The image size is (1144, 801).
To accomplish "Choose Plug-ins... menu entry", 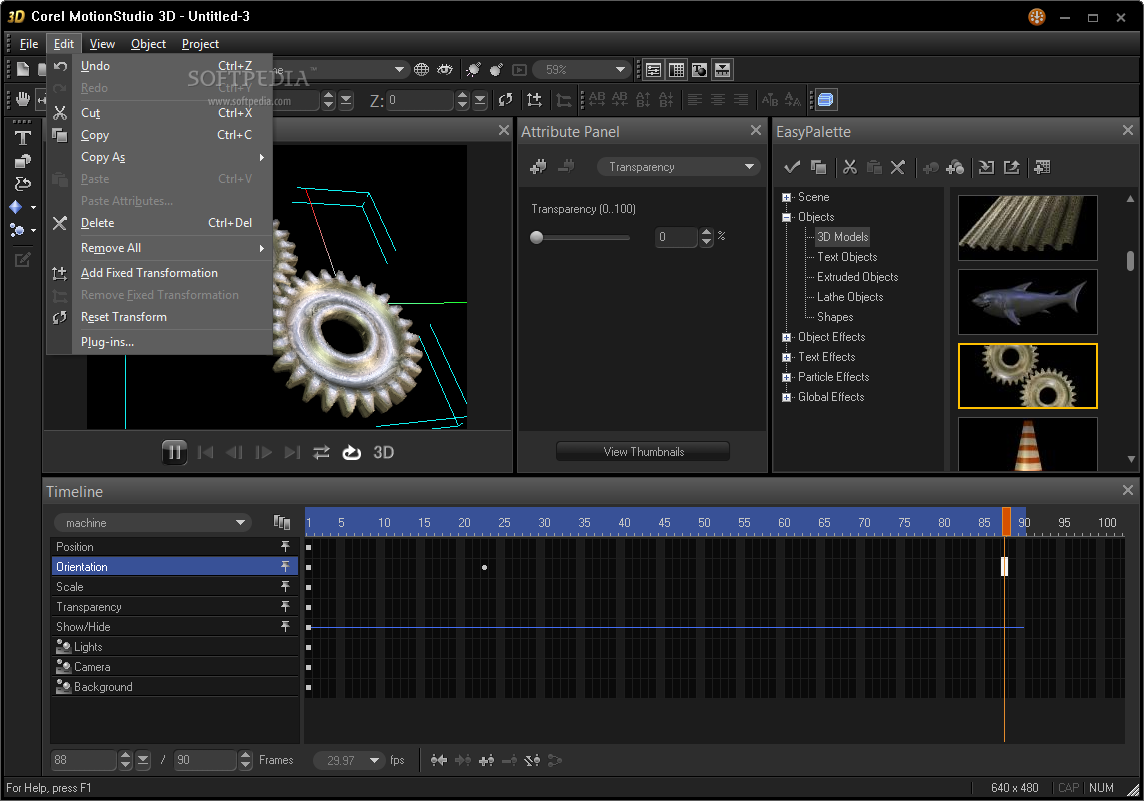I will pyautogui.click(x=161, y=341).
